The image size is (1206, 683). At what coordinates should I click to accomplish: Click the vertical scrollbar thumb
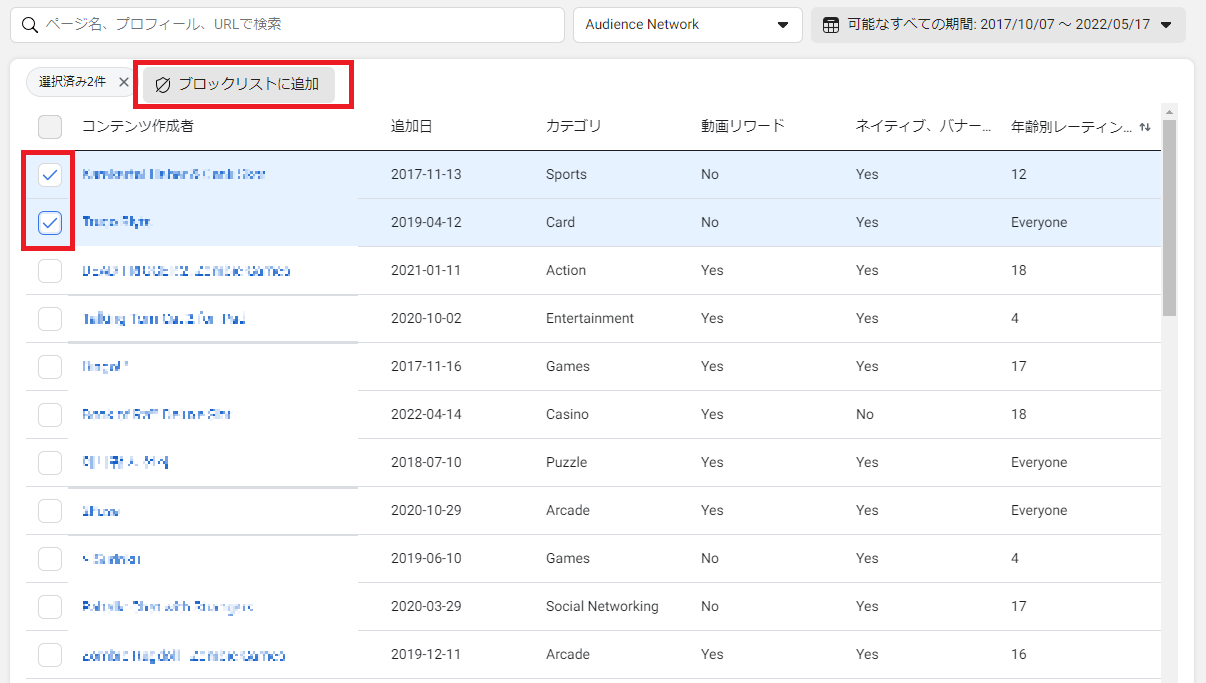click(1169, 215)
